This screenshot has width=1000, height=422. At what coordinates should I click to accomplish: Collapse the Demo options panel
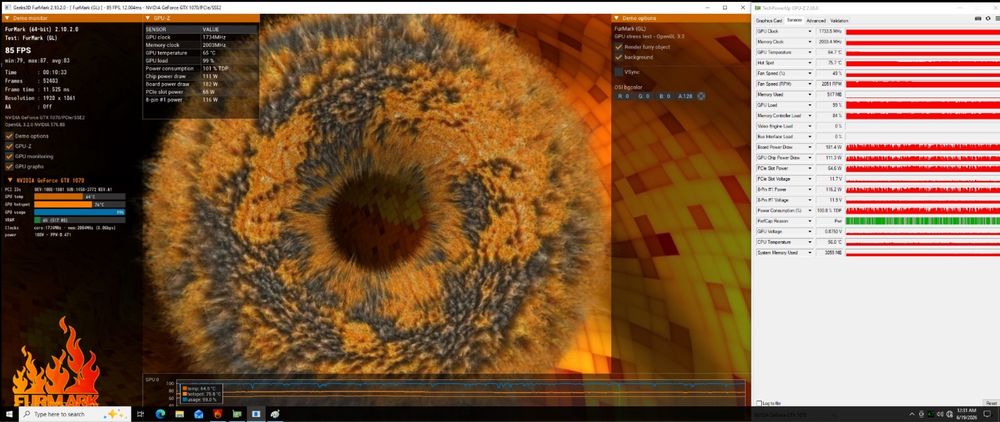617,18
